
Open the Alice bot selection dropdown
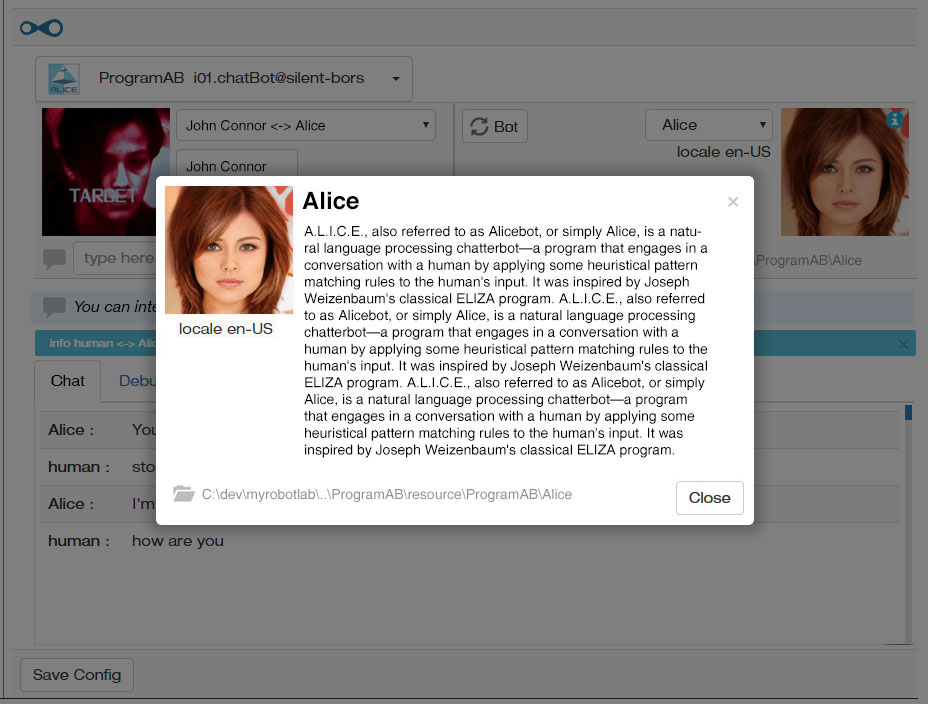708,125
